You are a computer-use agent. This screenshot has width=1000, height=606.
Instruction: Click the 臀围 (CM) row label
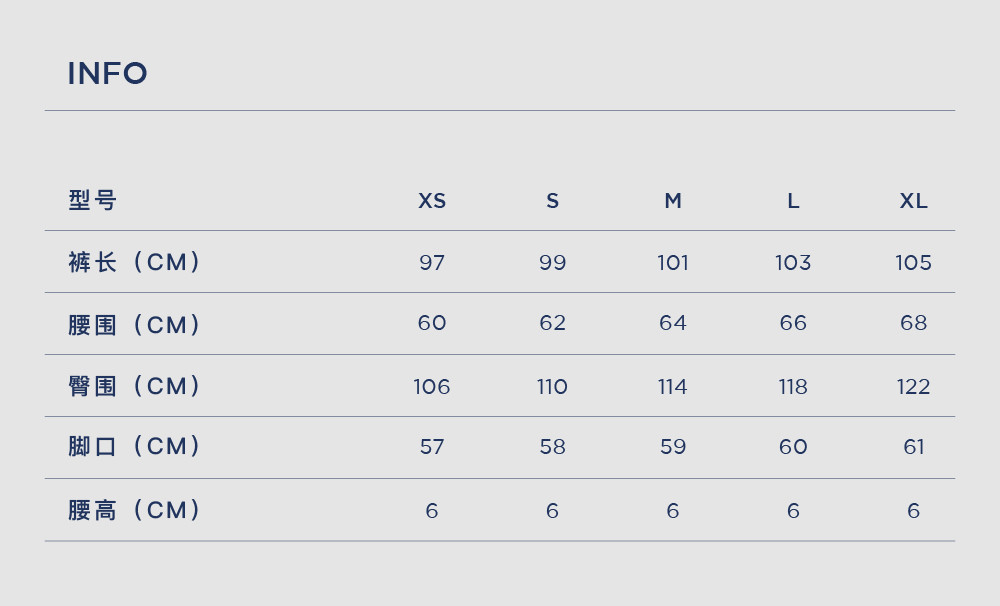pyautogui.click(x=134, y=386)
